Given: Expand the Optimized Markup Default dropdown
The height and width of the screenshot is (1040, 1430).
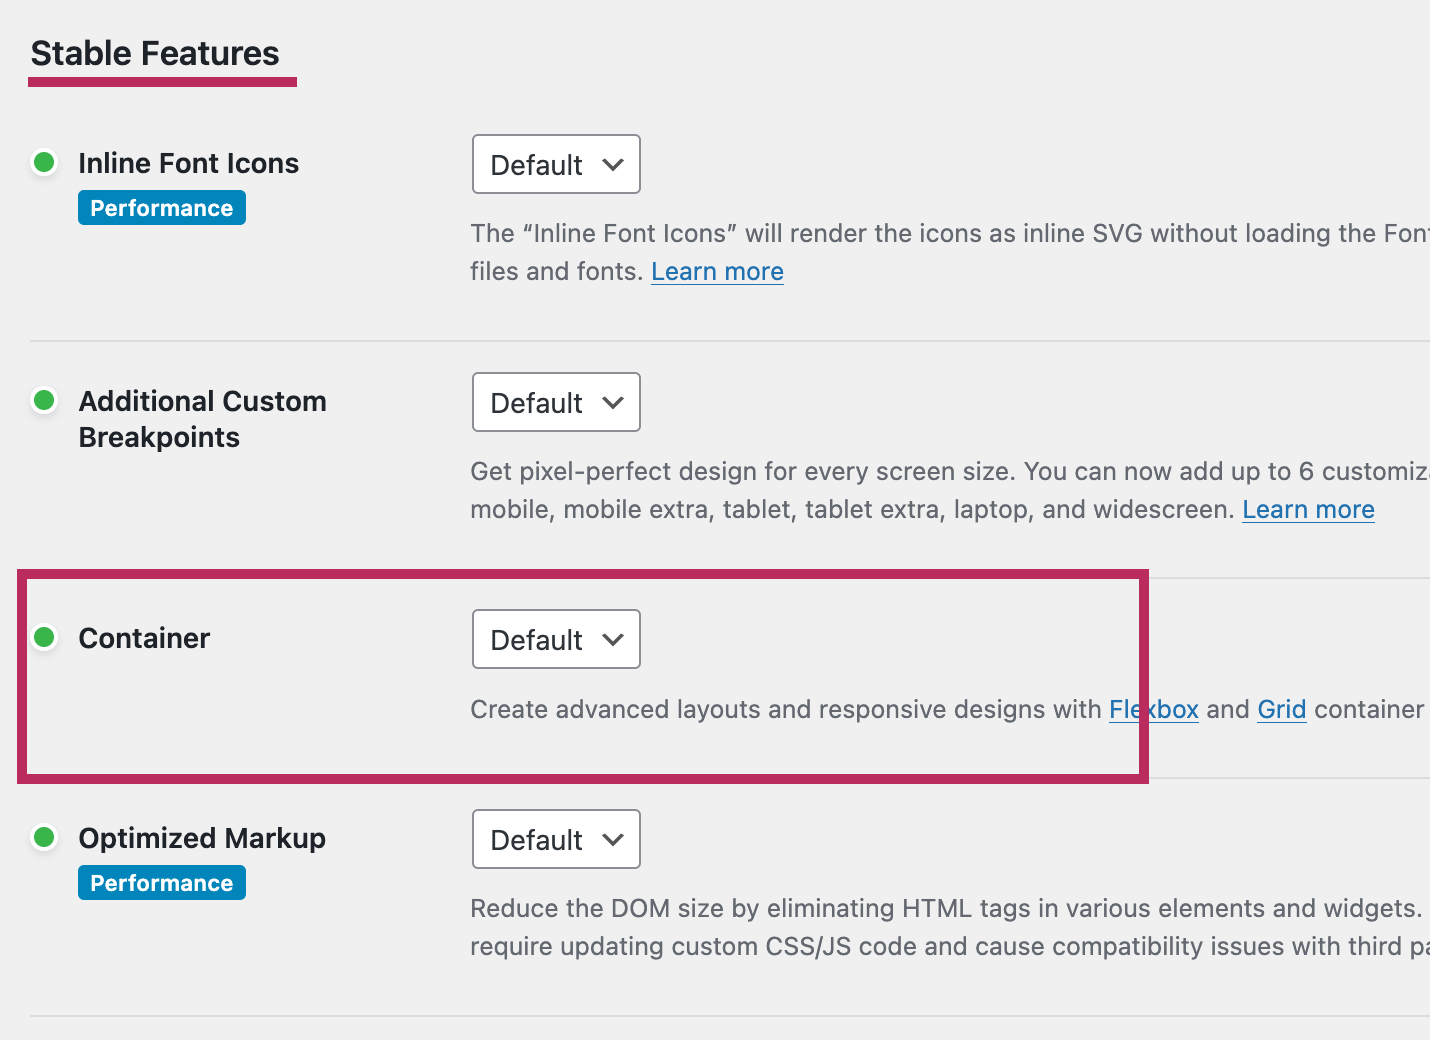Looking at the screenshot, I should pyautogui.click(x=556, y=839).
